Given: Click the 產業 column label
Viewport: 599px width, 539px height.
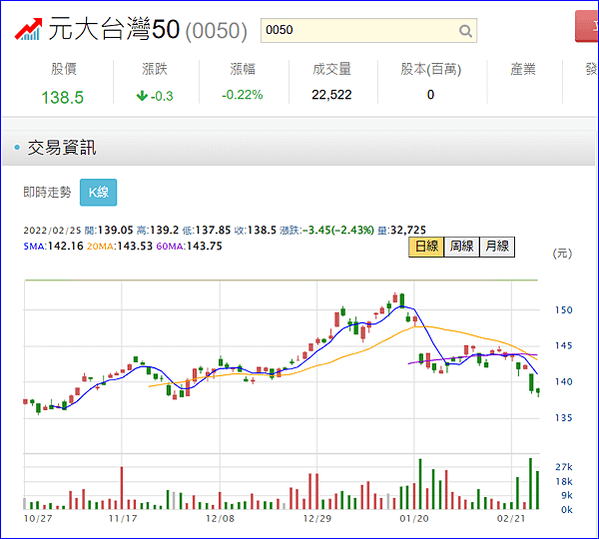Looking at the screenshot, I should coord(523,69).
